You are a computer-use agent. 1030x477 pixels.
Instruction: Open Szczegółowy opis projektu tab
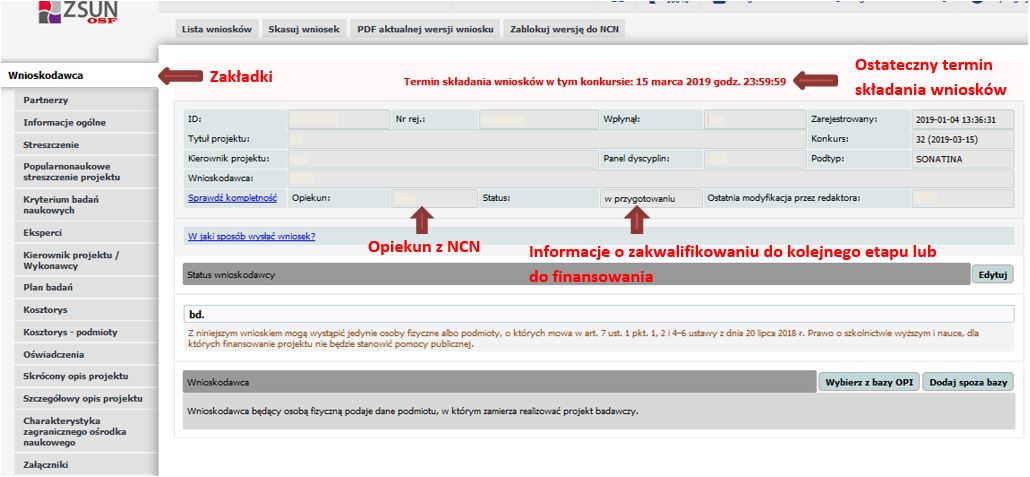(86, 399)
